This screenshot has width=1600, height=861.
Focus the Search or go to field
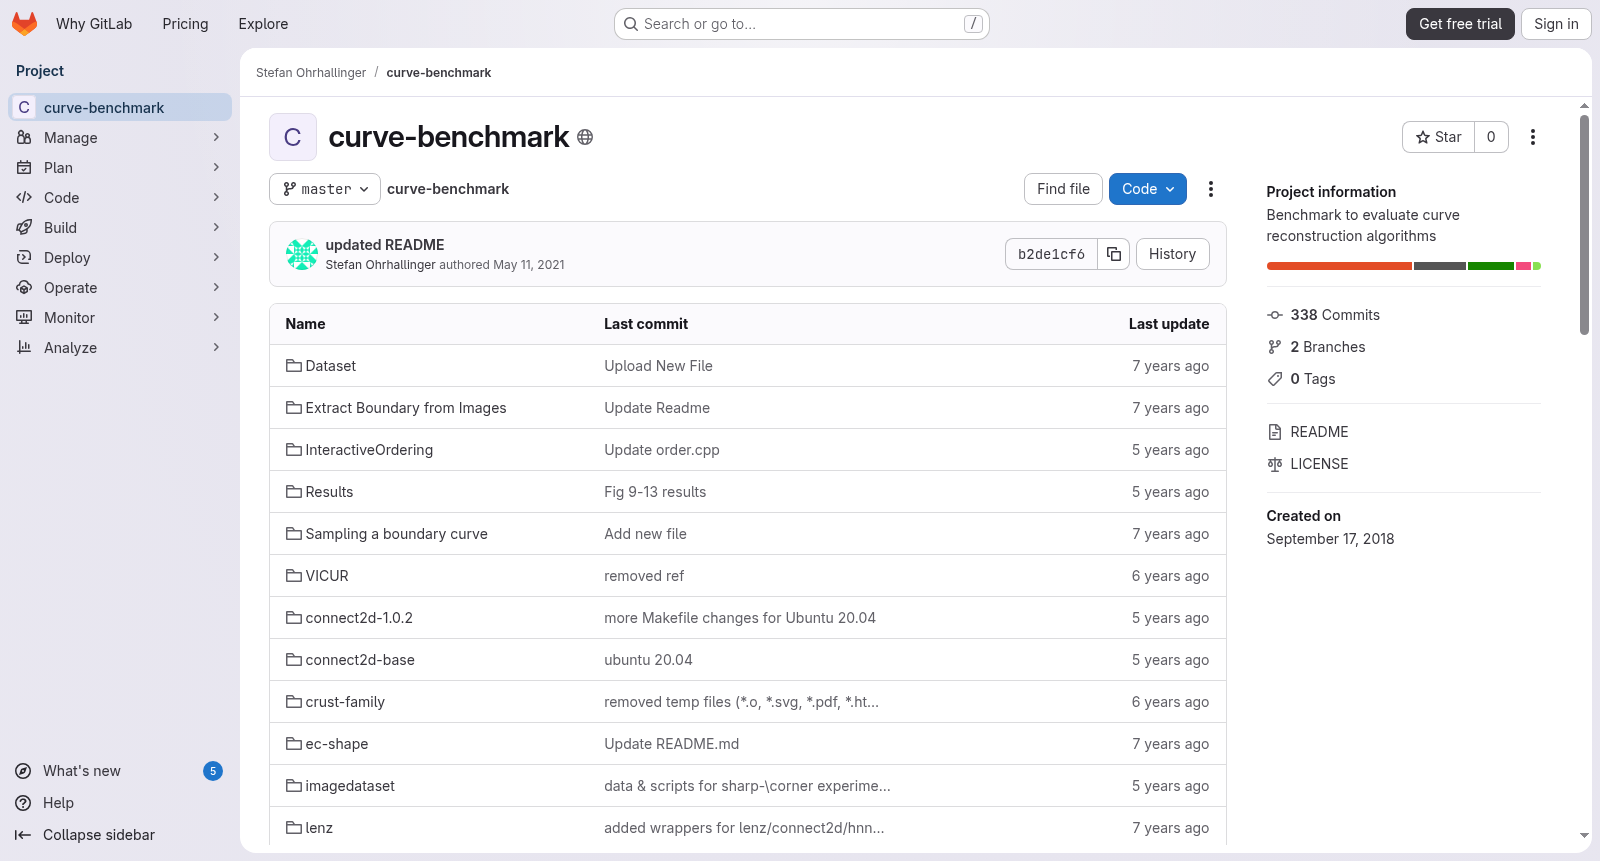[x=802, y=24]
